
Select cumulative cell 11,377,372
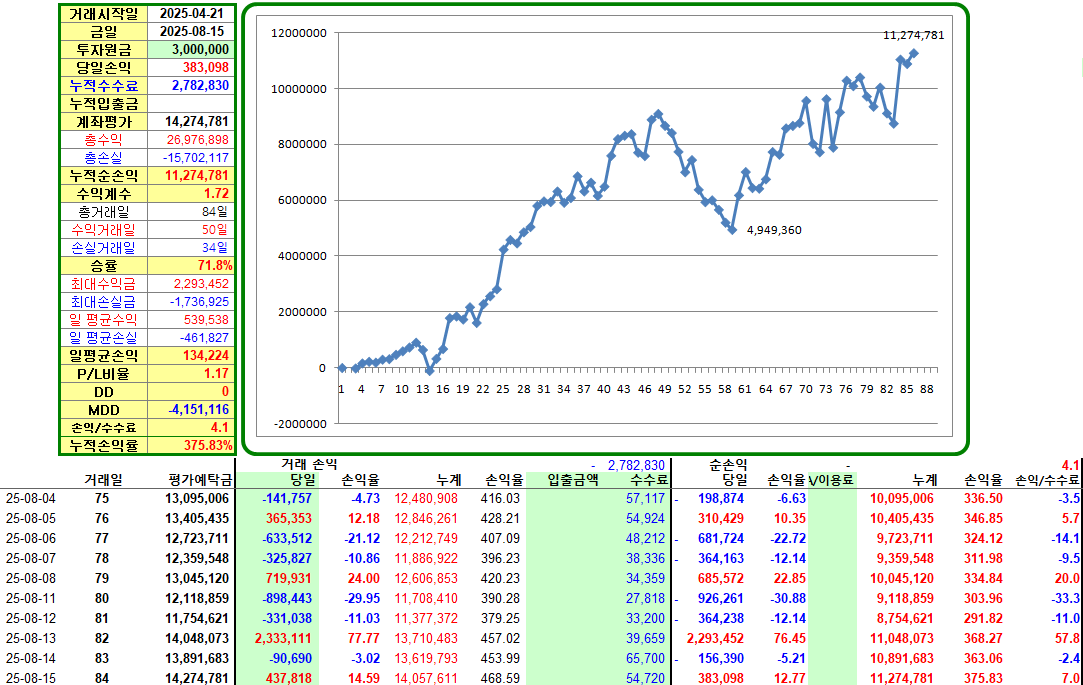tap(426, 619)
